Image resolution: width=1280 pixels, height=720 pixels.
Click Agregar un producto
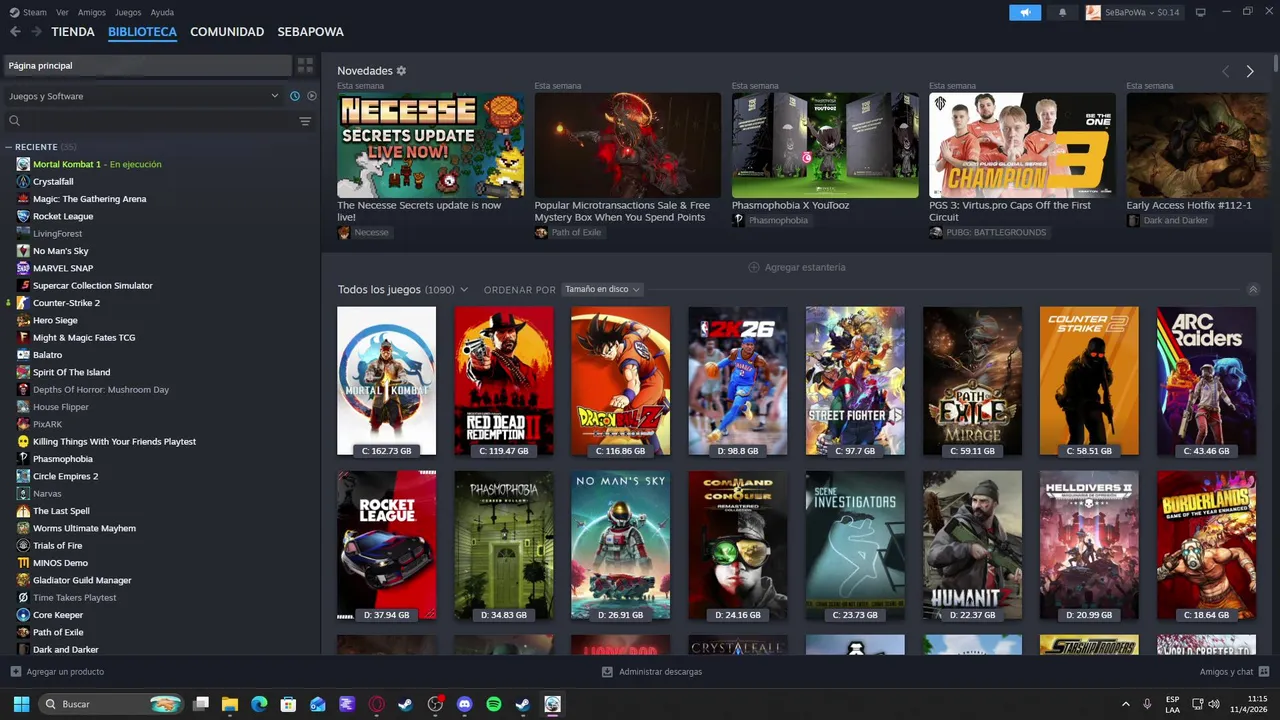pos(57,672)
